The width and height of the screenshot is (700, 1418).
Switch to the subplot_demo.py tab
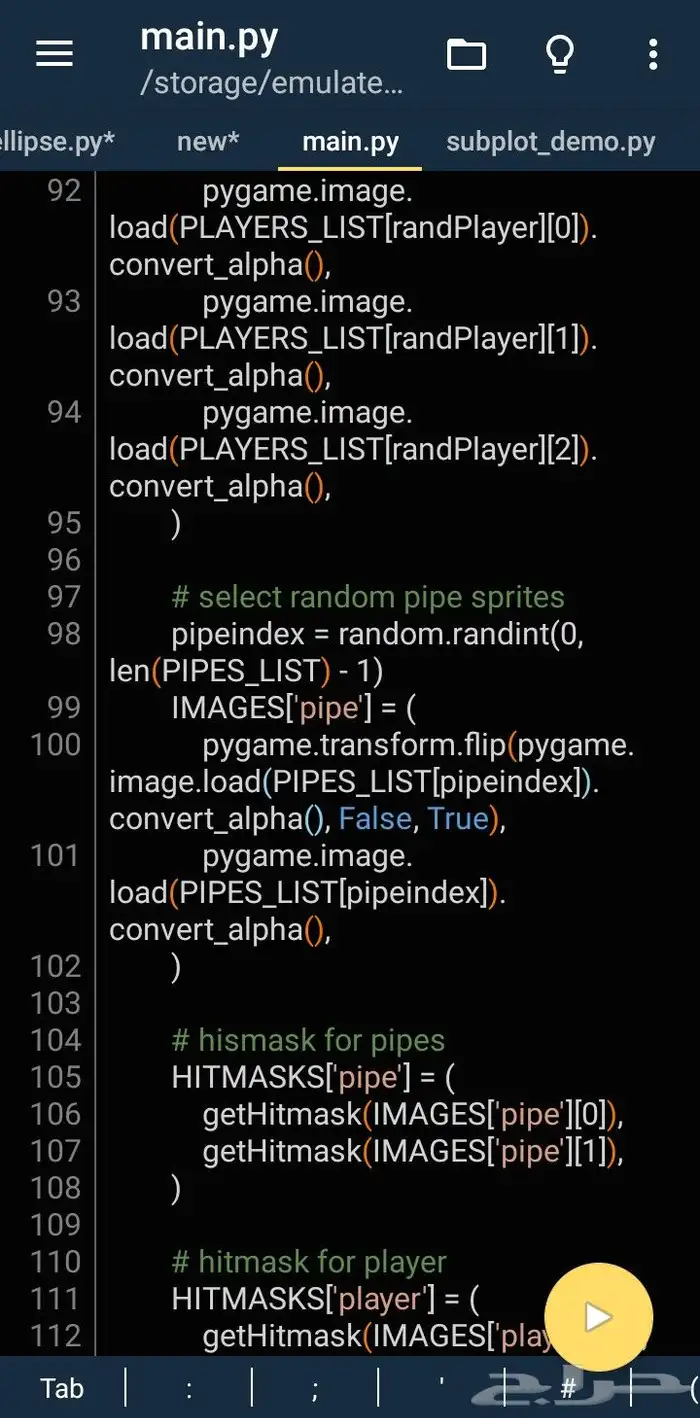(x=550, y=142)
